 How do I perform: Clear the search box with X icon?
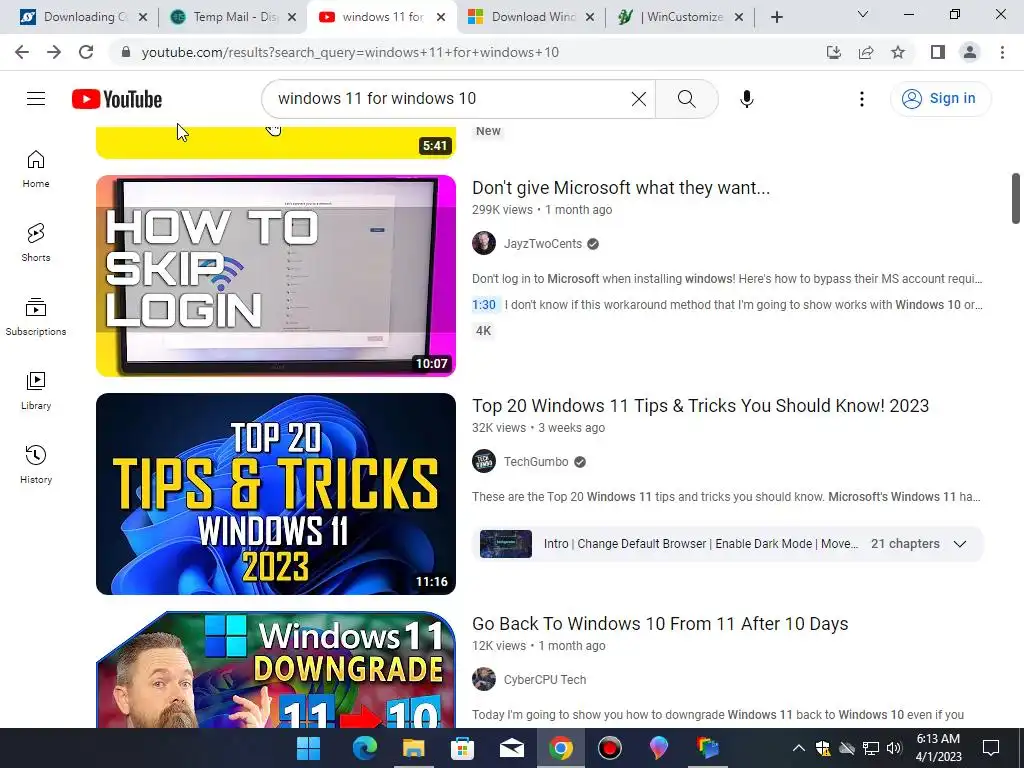(x=639, y=99)
